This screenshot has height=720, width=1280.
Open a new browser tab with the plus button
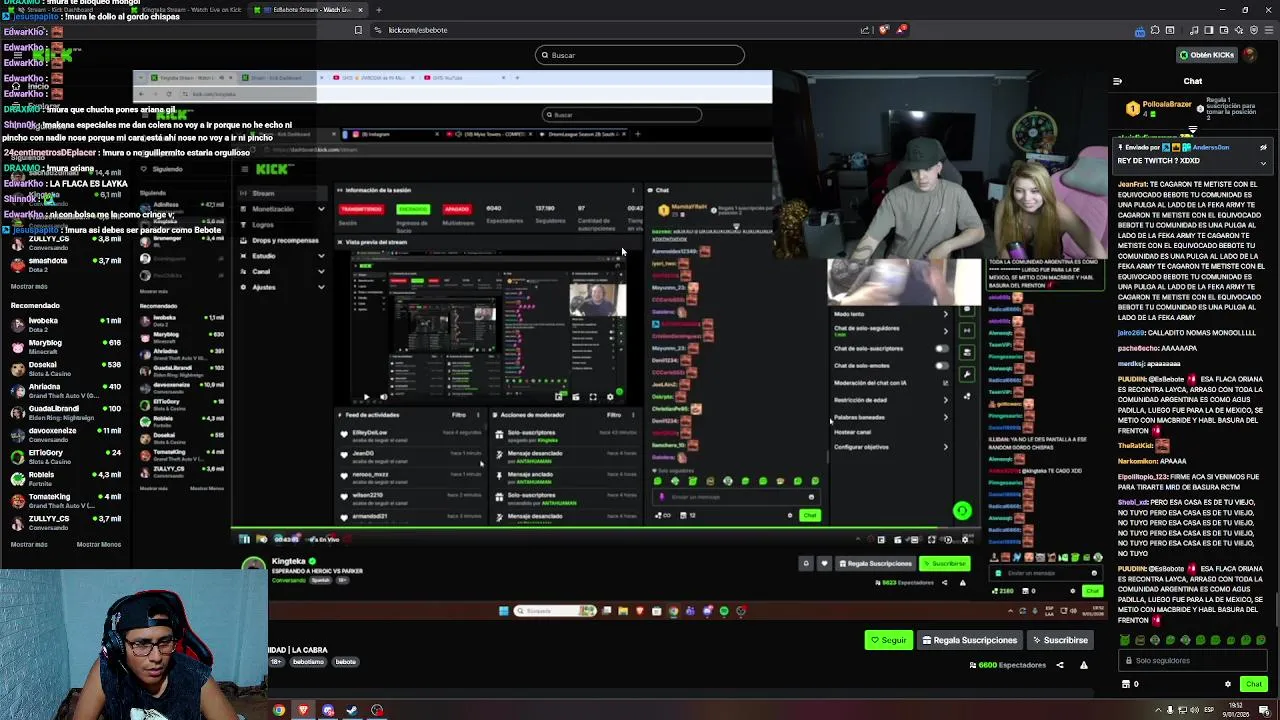pyautogui.click(x=378, y=10)
